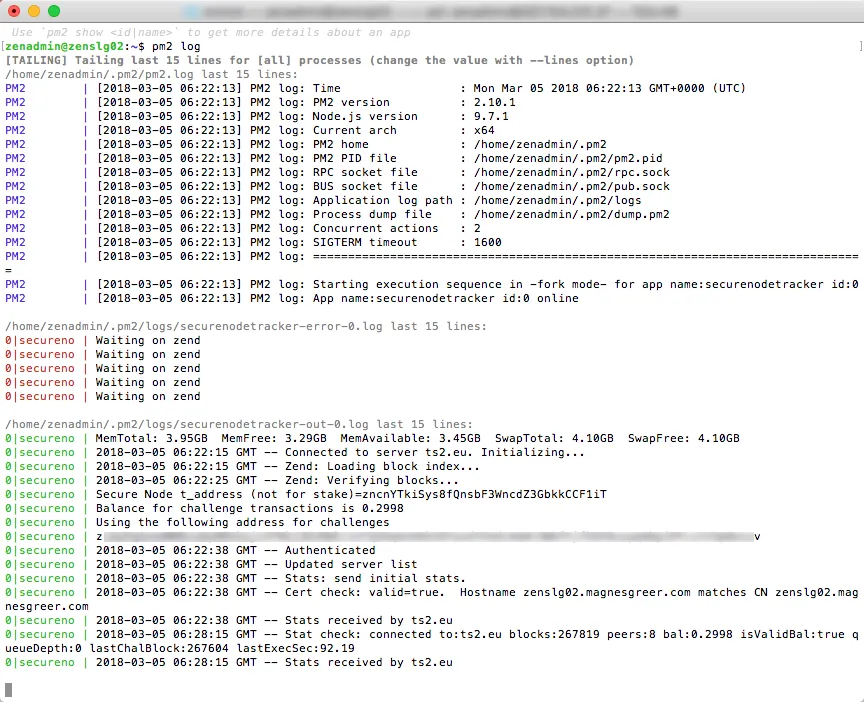Image resolution: width=864 pixels, height=702 pixels.
Task: Click 'Connected to server ts2.eu. Initializing...' line
Action: point(295,452)
